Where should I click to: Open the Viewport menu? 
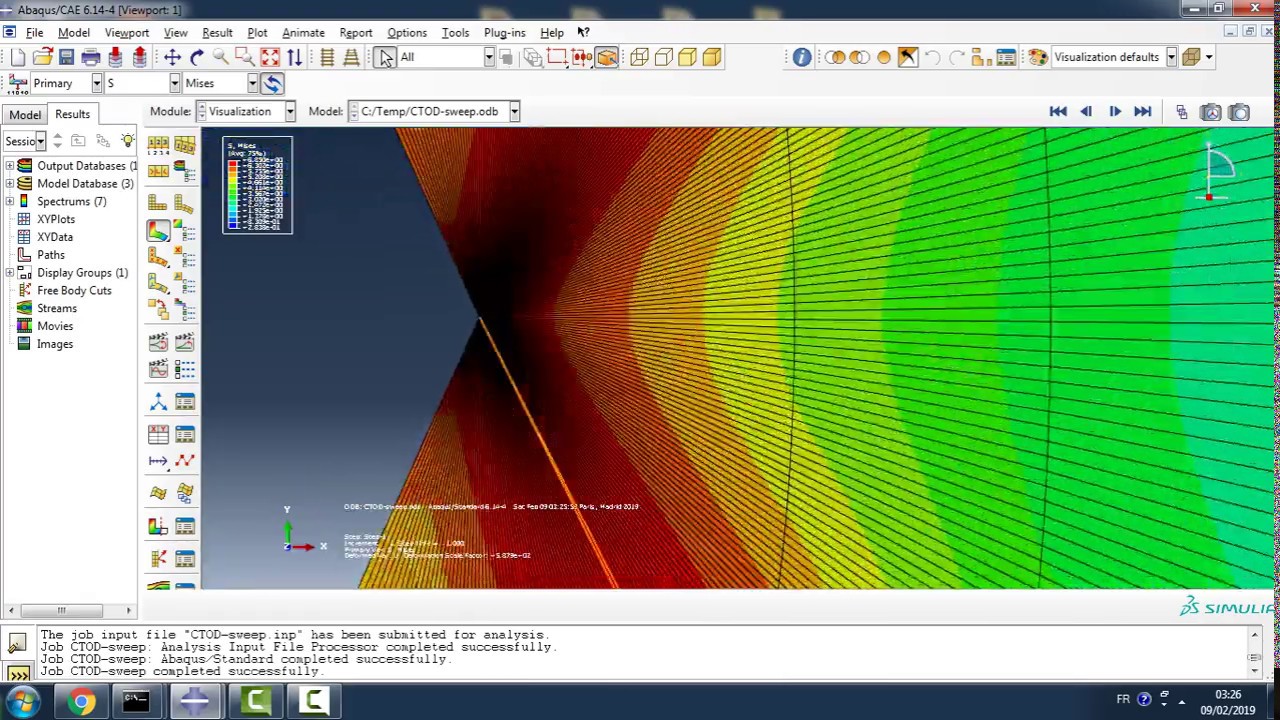(127, 32)
